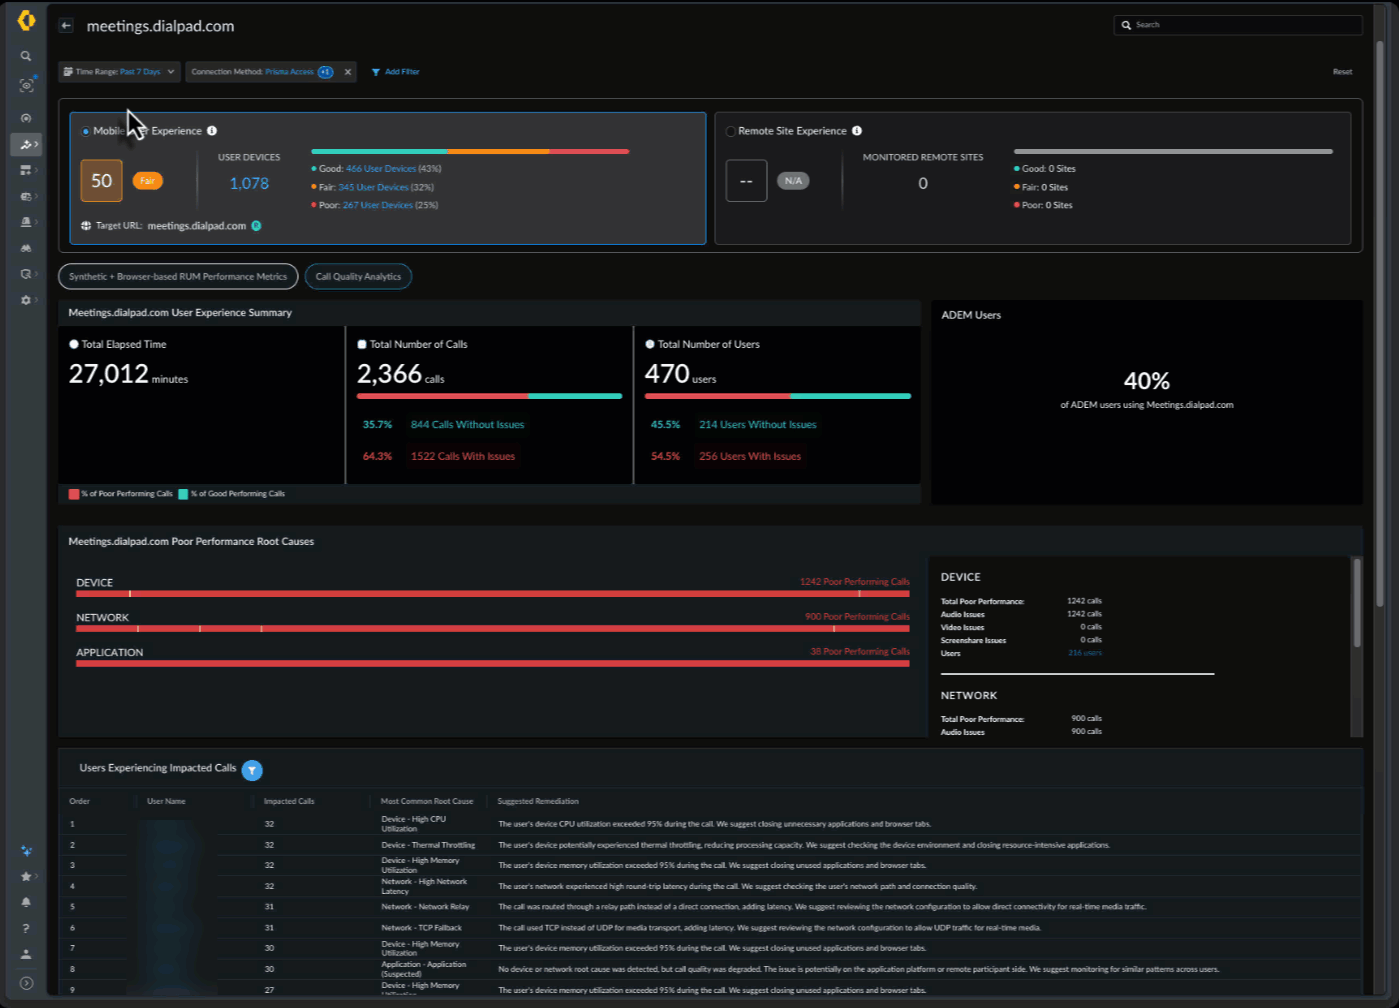Click the root cause details panel scrollbar
Screen dimensions: 1399x1008
1357,603
